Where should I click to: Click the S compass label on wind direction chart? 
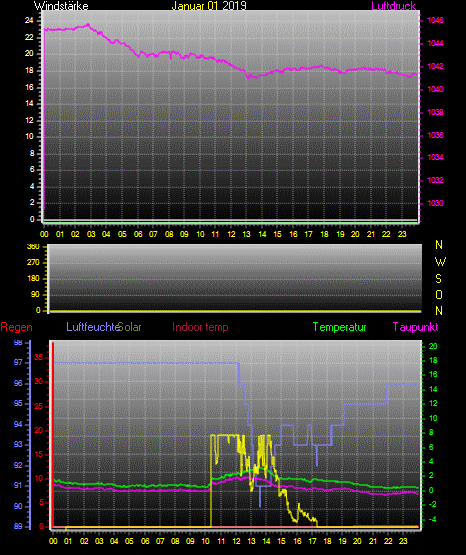(x=438, y=279)
